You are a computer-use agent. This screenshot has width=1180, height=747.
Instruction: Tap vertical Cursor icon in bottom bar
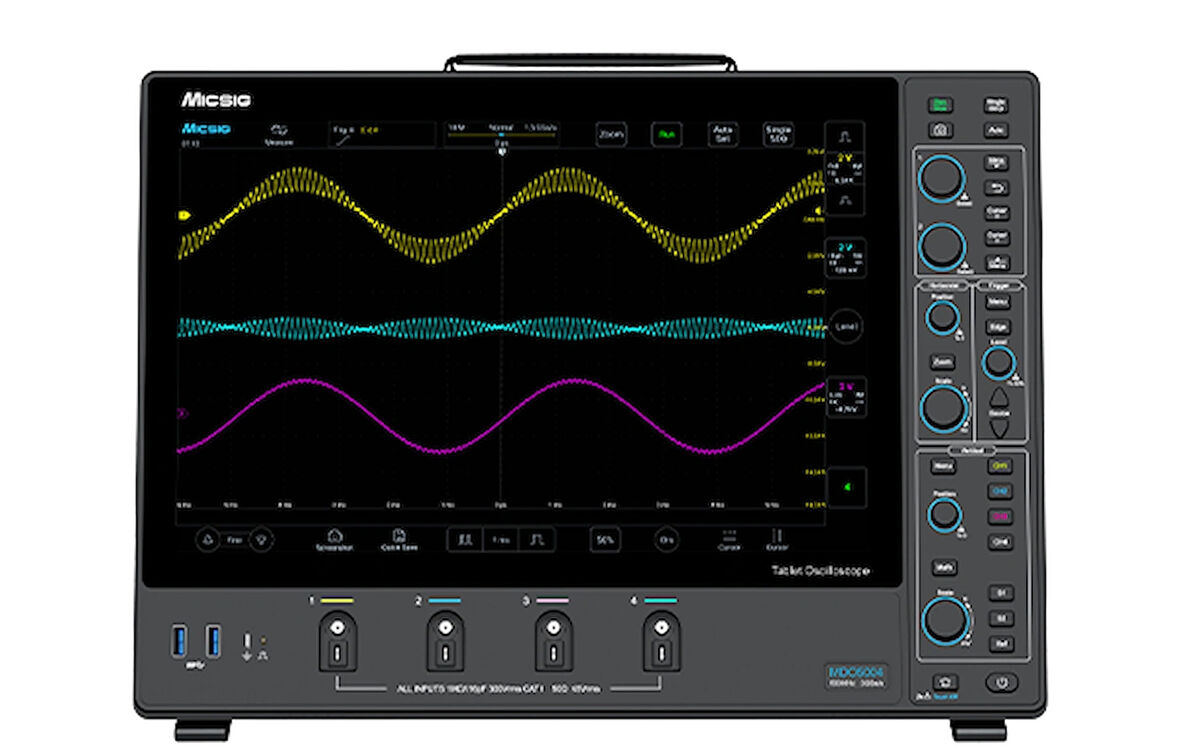click(776, 540)
